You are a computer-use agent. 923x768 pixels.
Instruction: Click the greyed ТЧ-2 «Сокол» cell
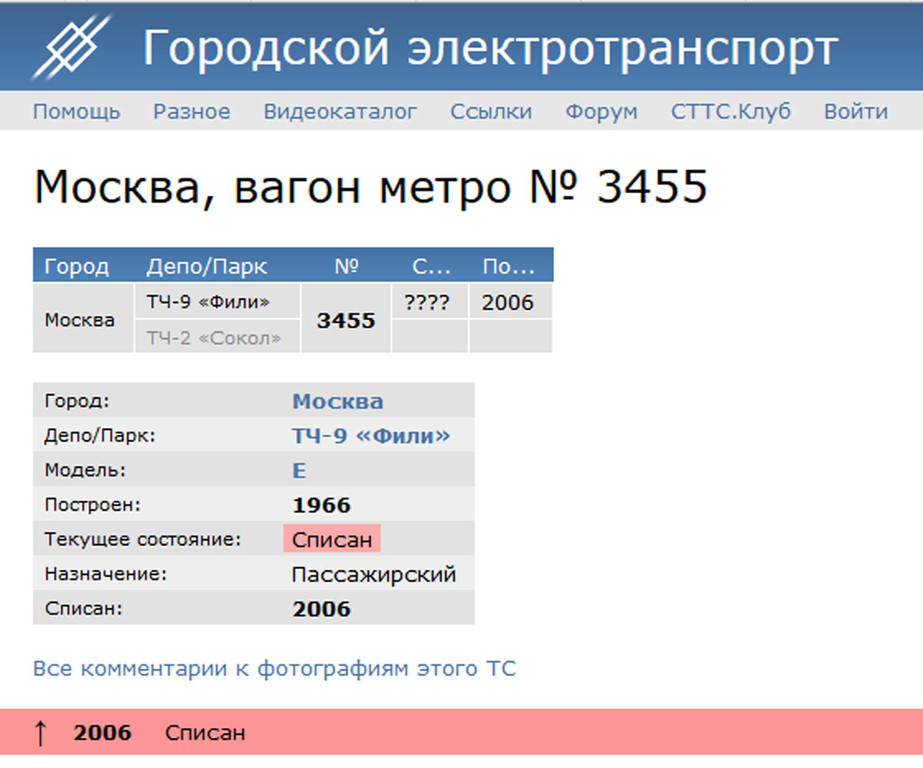click(x=217, y=337)
